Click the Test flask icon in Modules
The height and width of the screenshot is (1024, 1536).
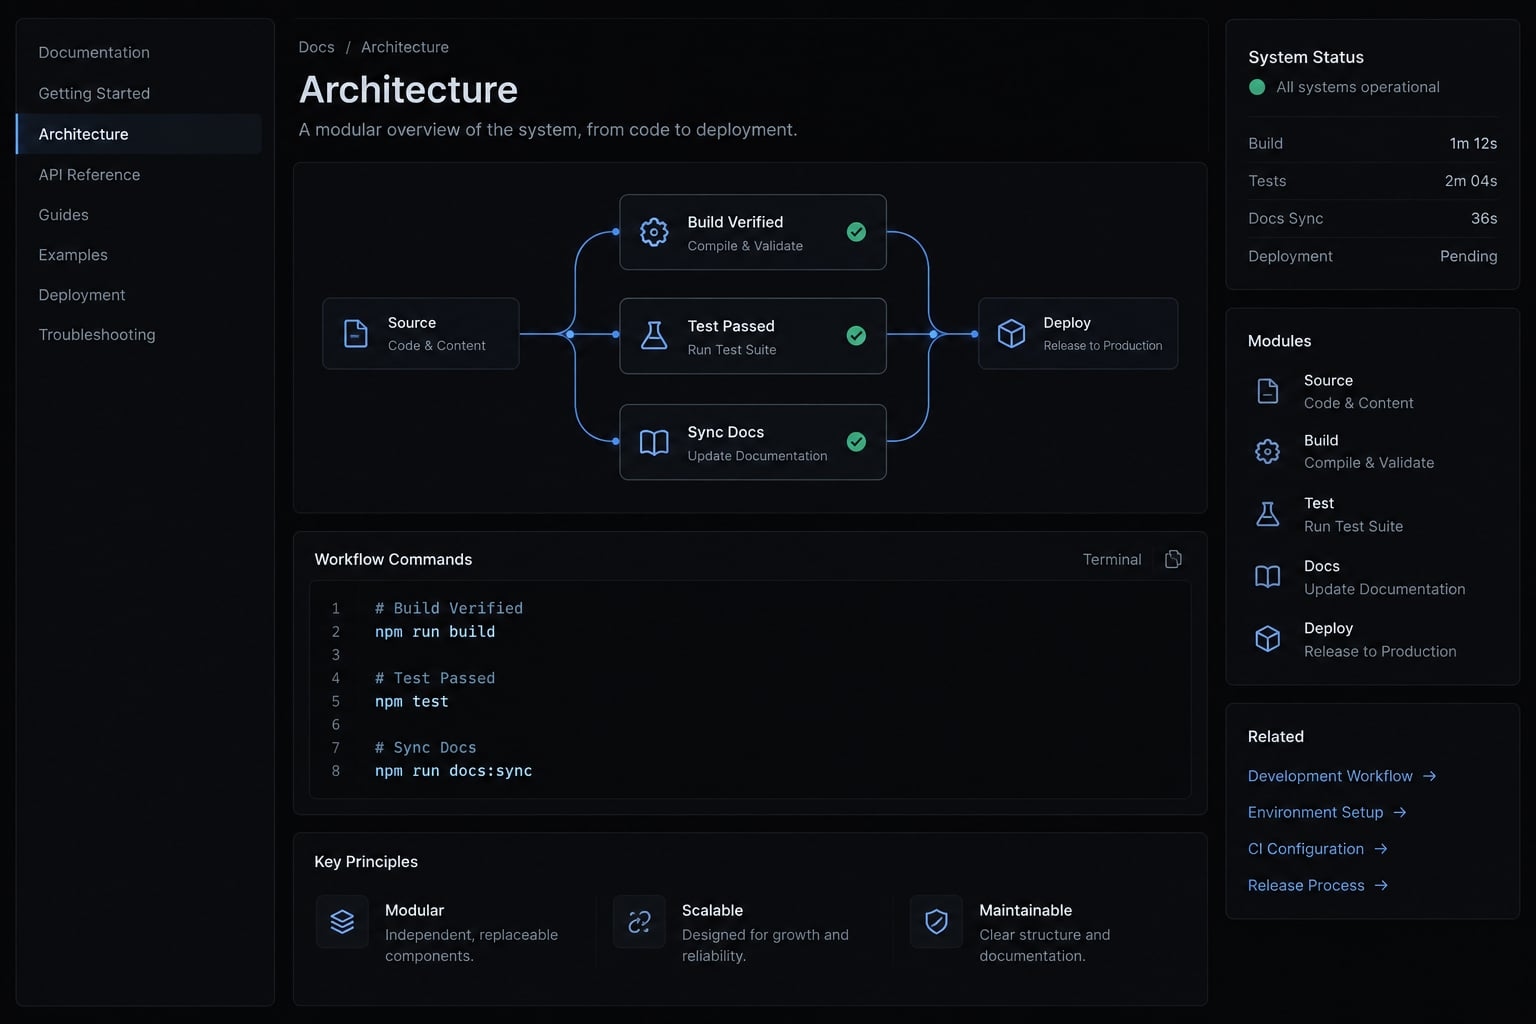tap(1267, 514)
